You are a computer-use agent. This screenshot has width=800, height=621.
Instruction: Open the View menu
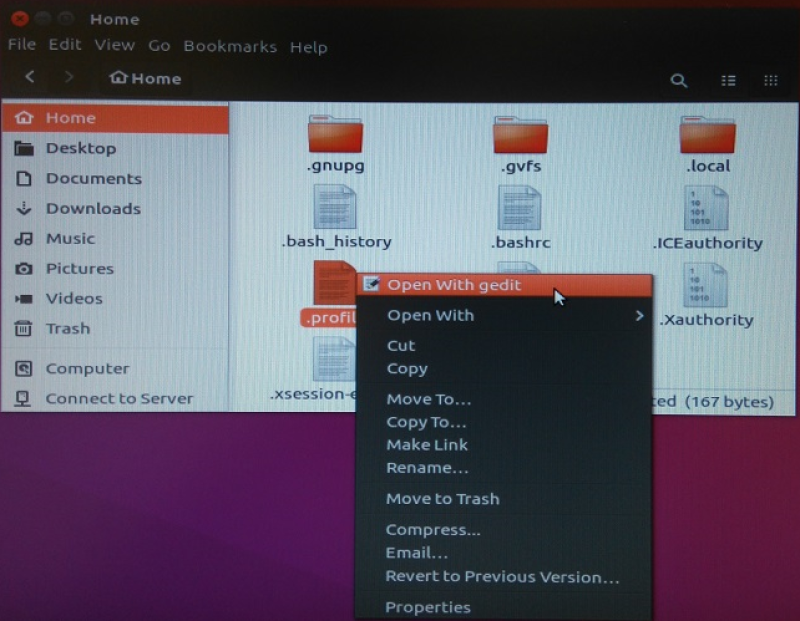coord(115,45)
